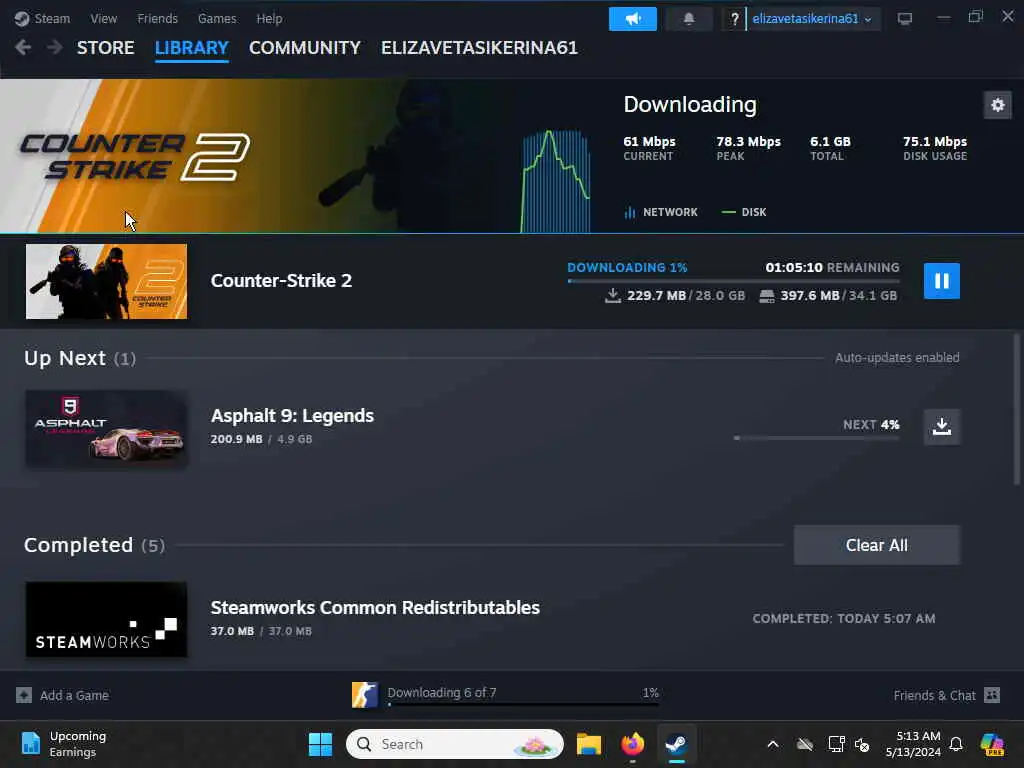This screenshot has width=1024, height=768.
Task: Open Friends & Chat grid icon
Action: (x=991, y=695)
